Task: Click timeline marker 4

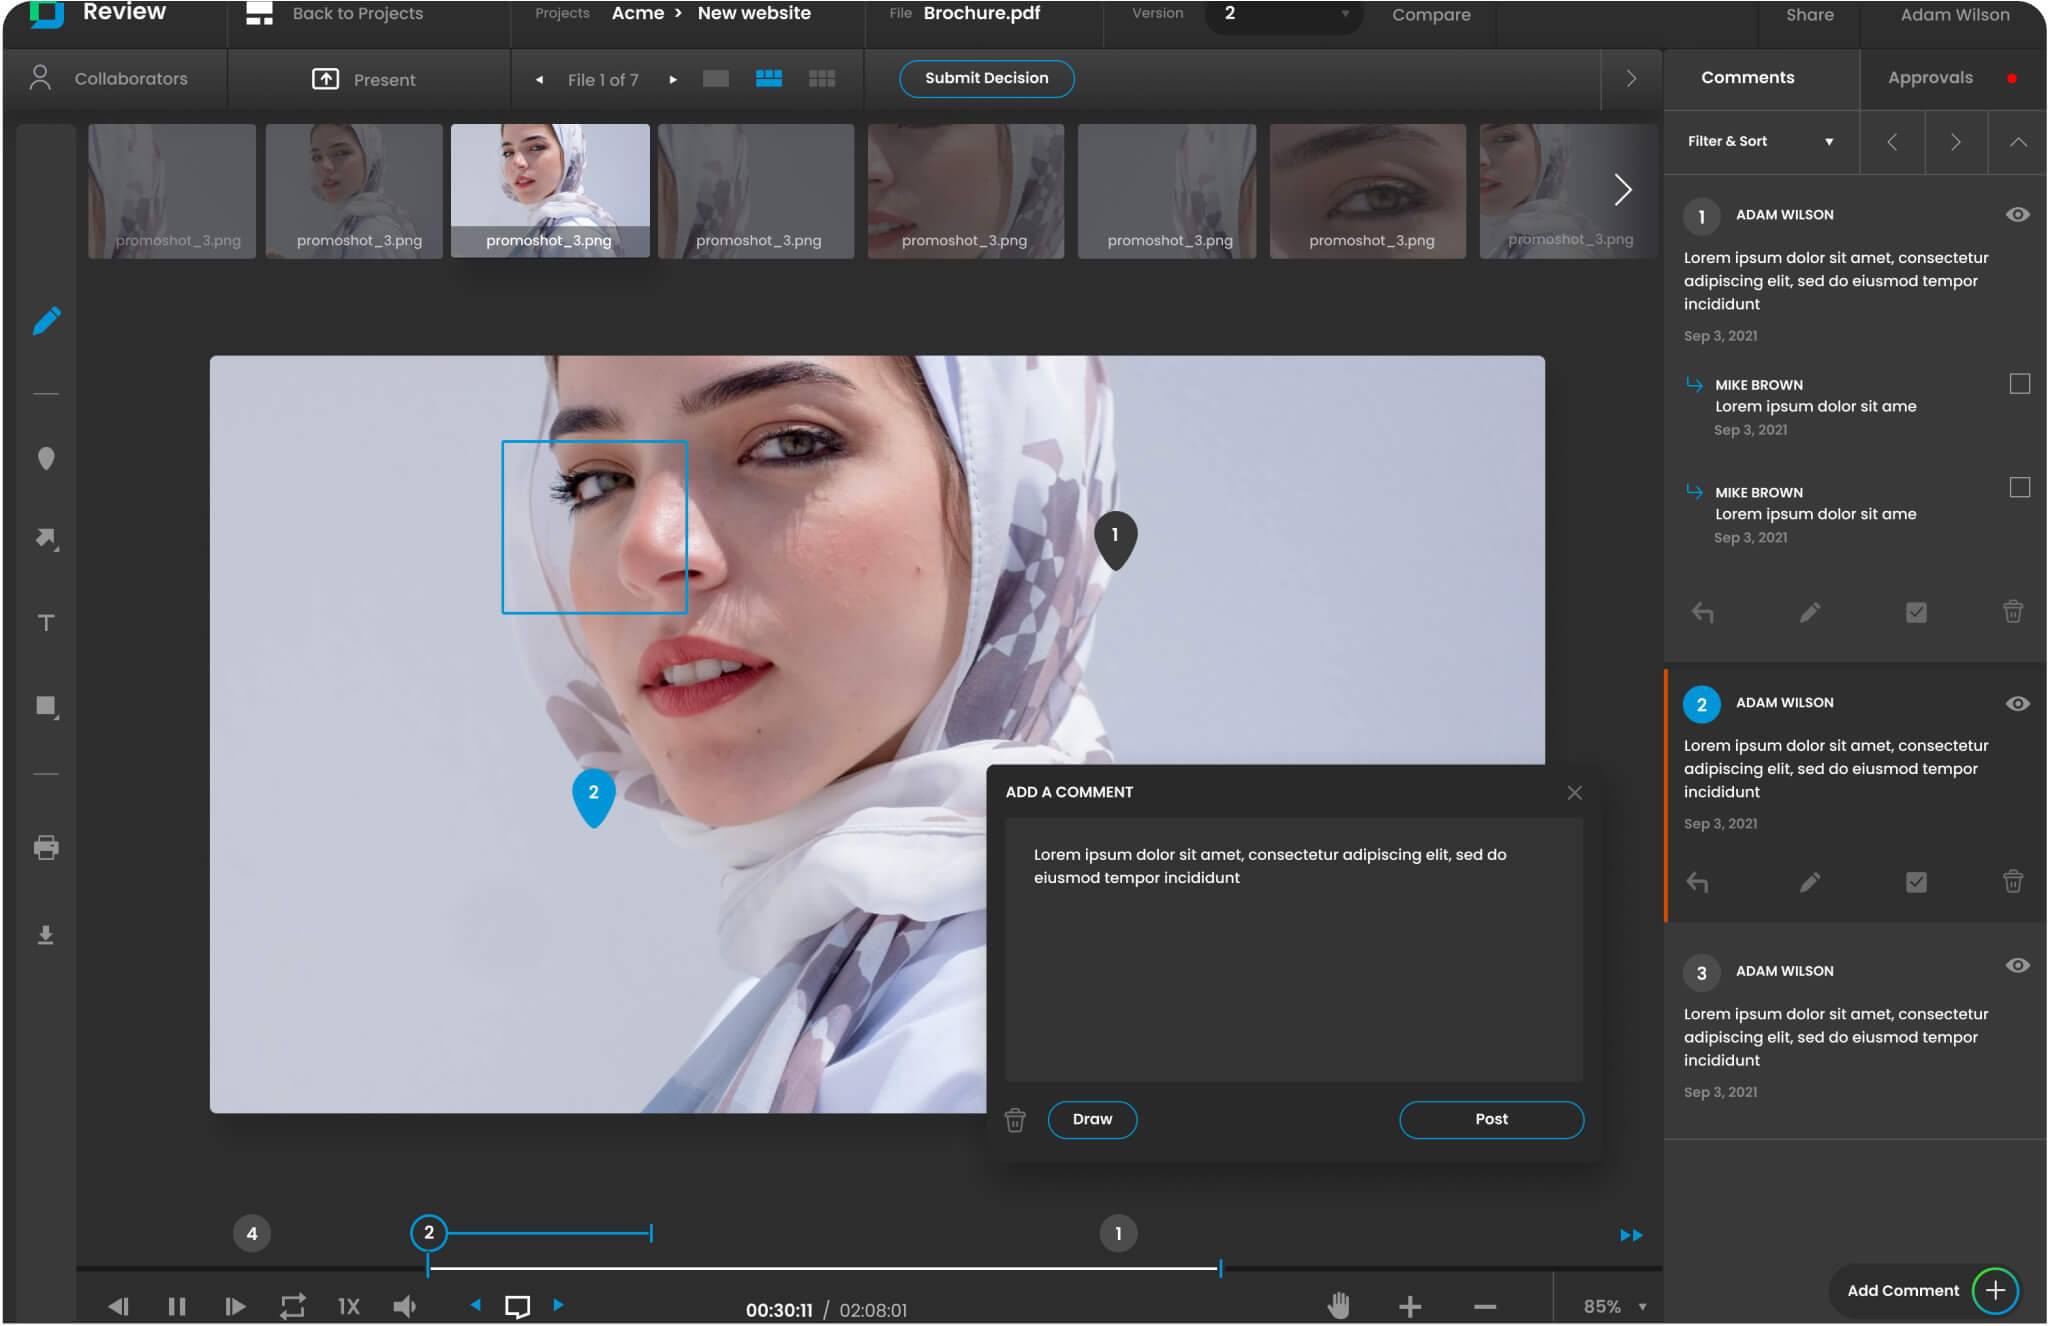Action: pos(252,1233)
